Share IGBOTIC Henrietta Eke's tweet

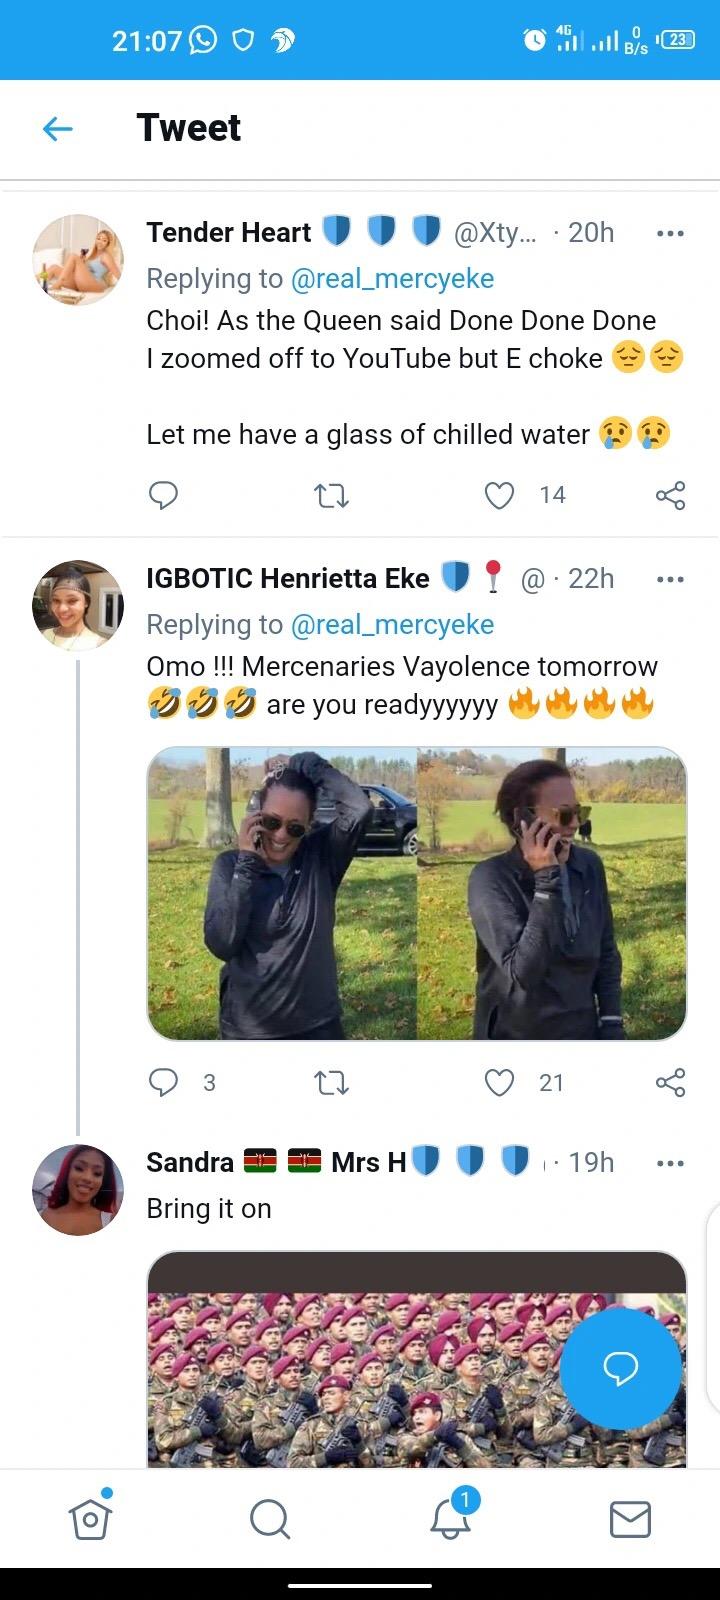coord(670,1082)
